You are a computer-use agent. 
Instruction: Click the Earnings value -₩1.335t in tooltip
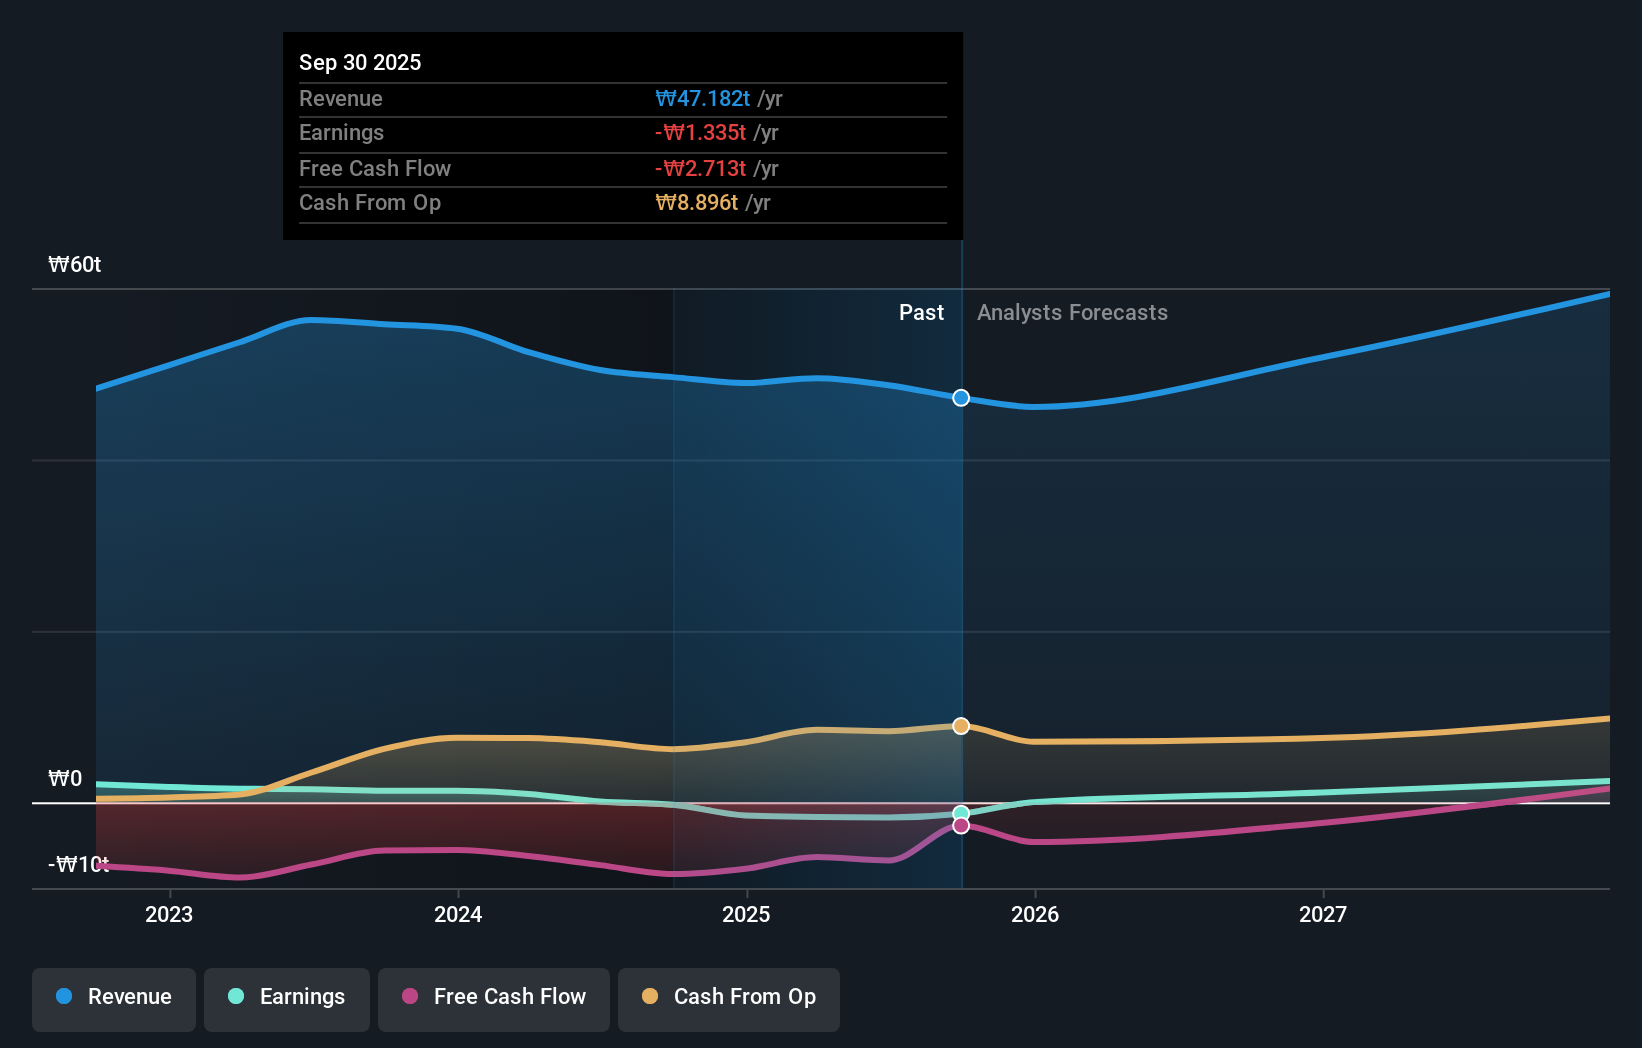[x=704, y=132]
